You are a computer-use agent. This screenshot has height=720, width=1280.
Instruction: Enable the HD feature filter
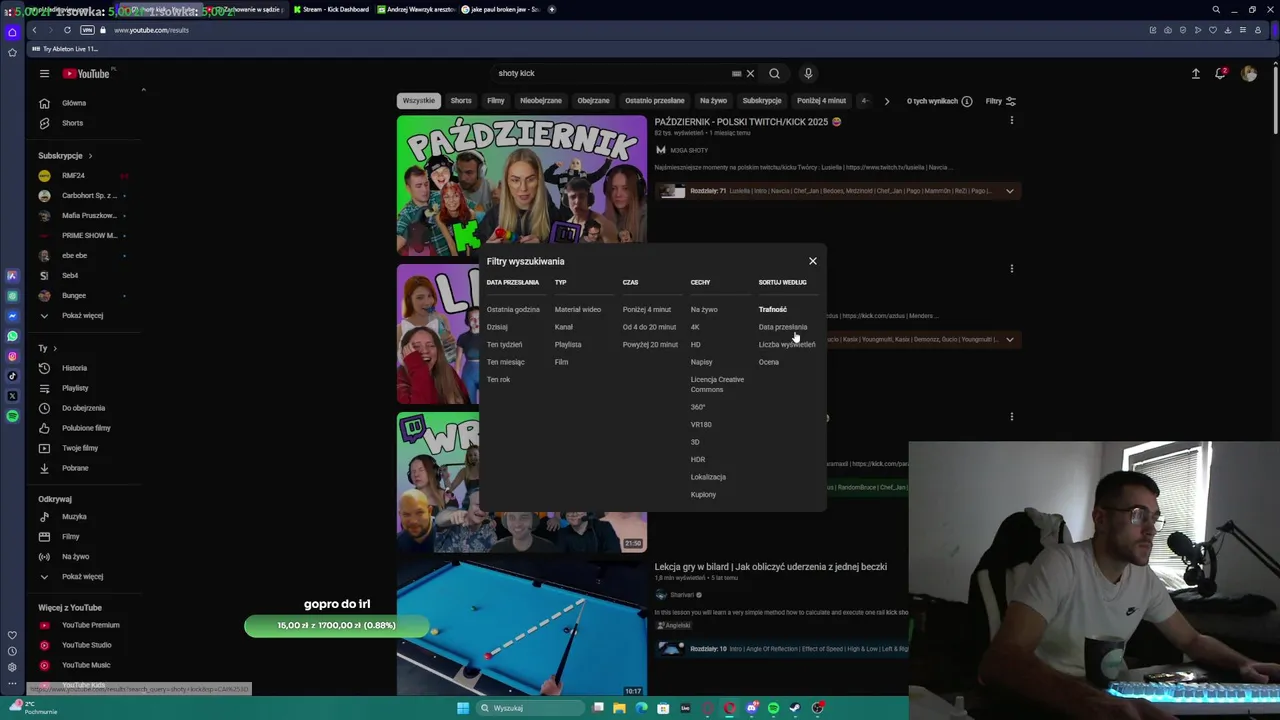(x=695, y=345)
